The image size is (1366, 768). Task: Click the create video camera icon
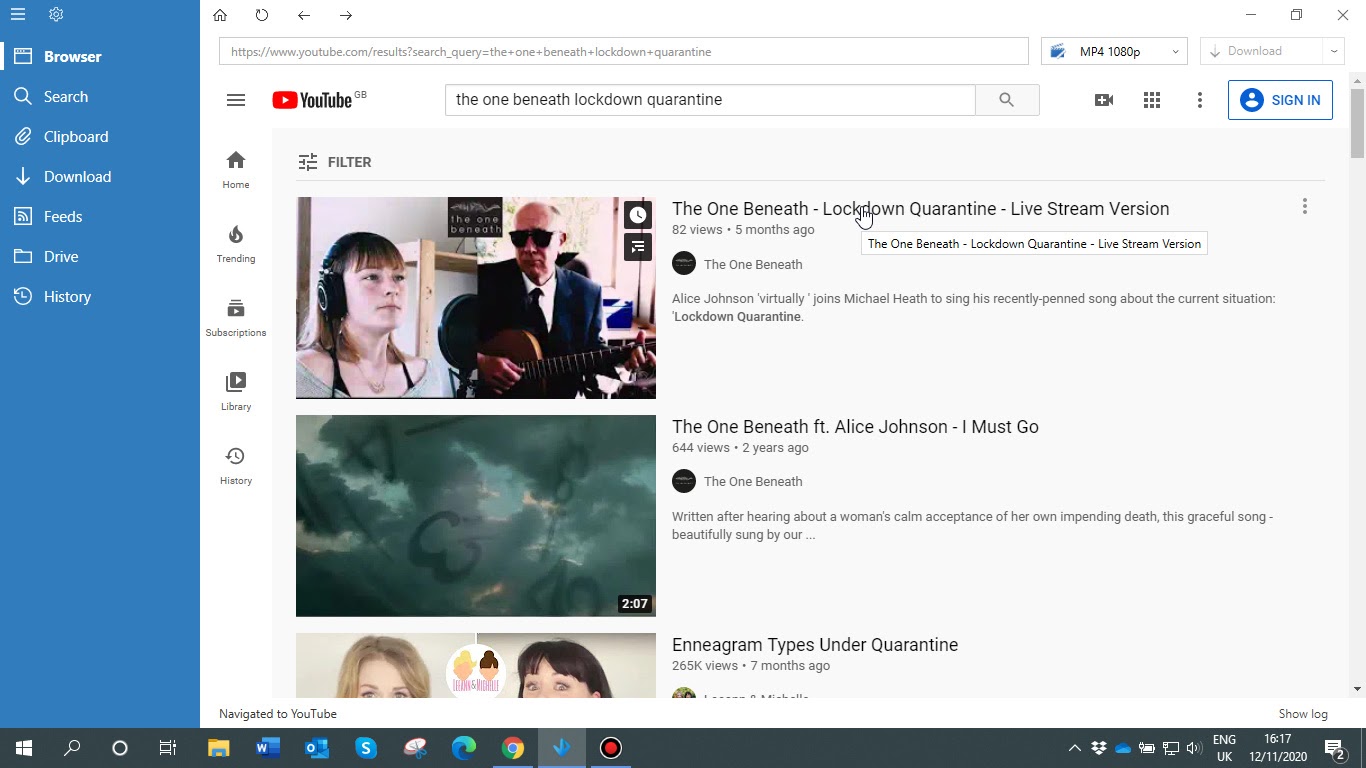(1104, 100)
